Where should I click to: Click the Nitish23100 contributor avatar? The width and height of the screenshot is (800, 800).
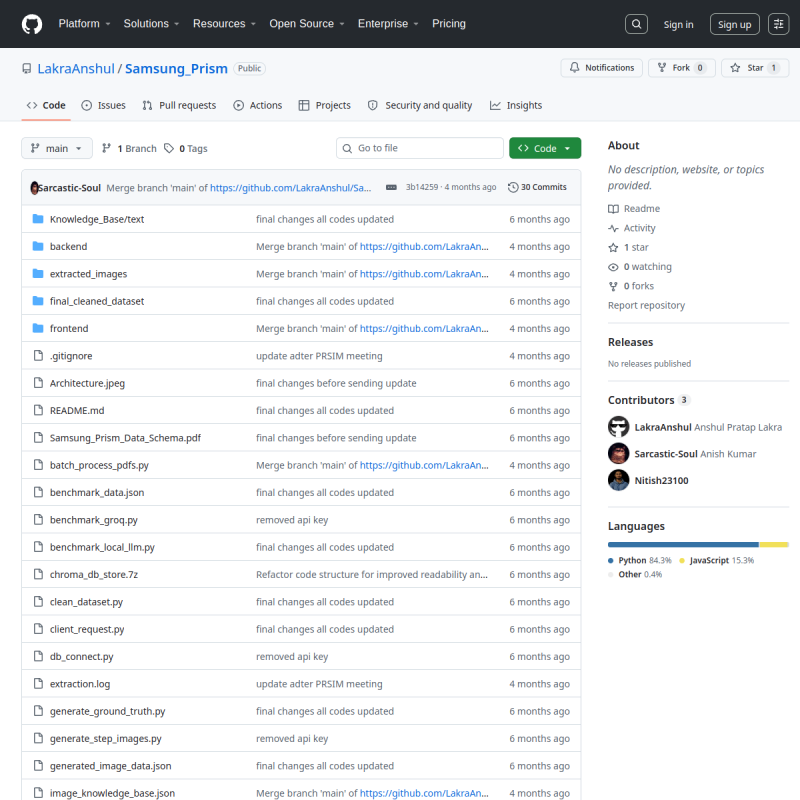click(618, 480)
